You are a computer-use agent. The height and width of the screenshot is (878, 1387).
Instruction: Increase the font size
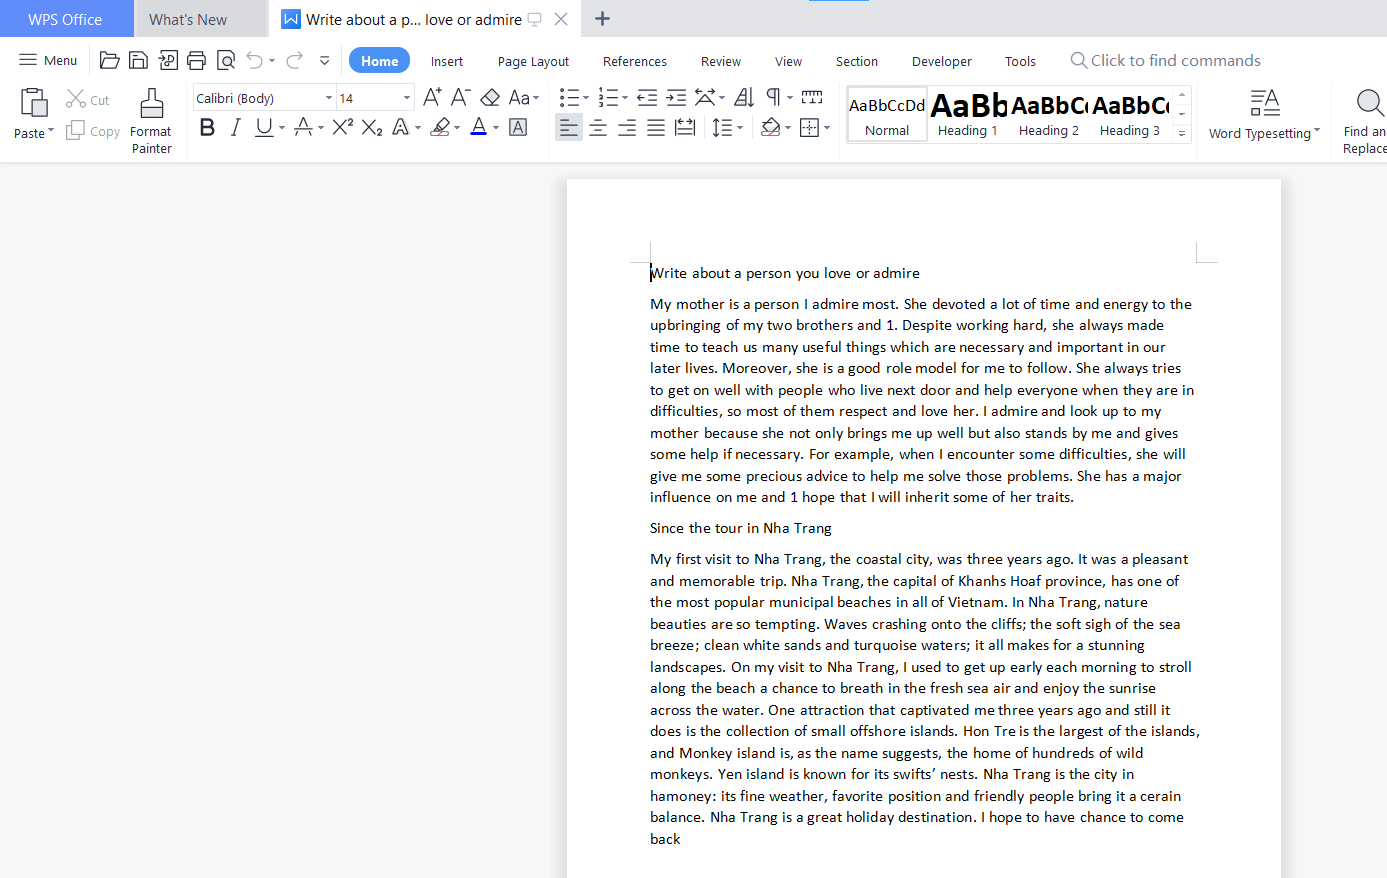click(431, 96)
